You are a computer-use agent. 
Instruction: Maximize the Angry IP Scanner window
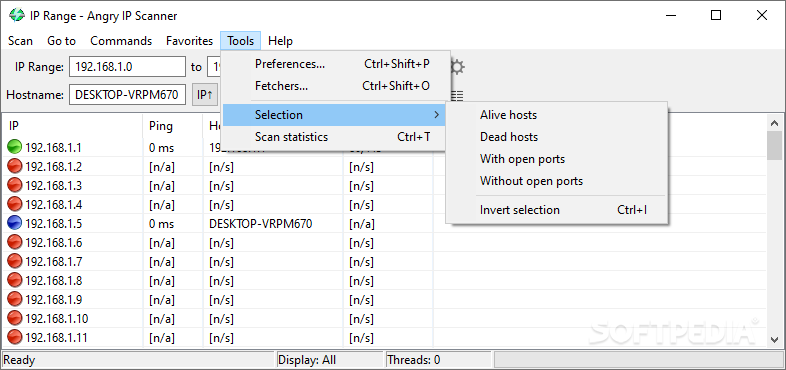(716, 16)
